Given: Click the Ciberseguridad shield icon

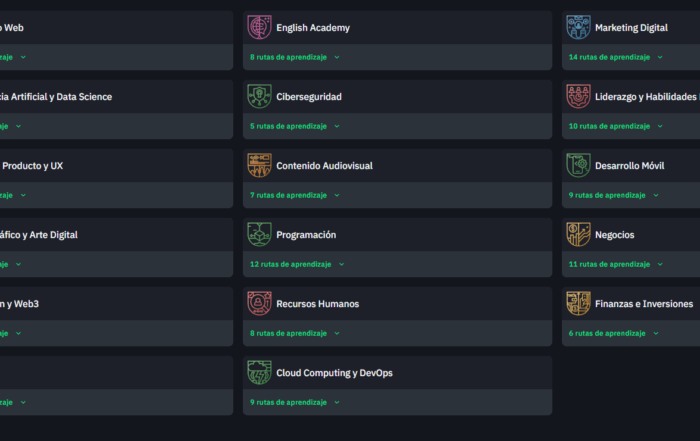Looking at the screenshot, I should (259, 96).
